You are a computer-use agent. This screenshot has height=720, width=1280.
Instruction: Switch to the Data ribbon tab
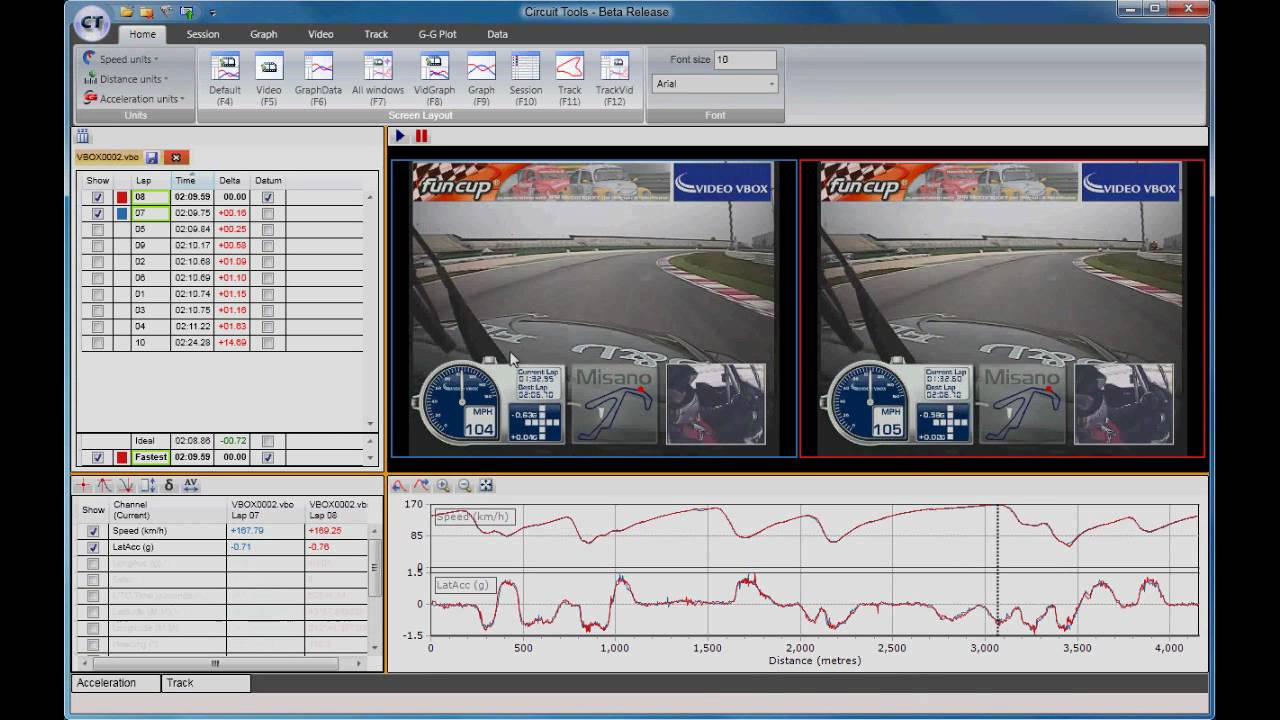click(x=497, y=34)
